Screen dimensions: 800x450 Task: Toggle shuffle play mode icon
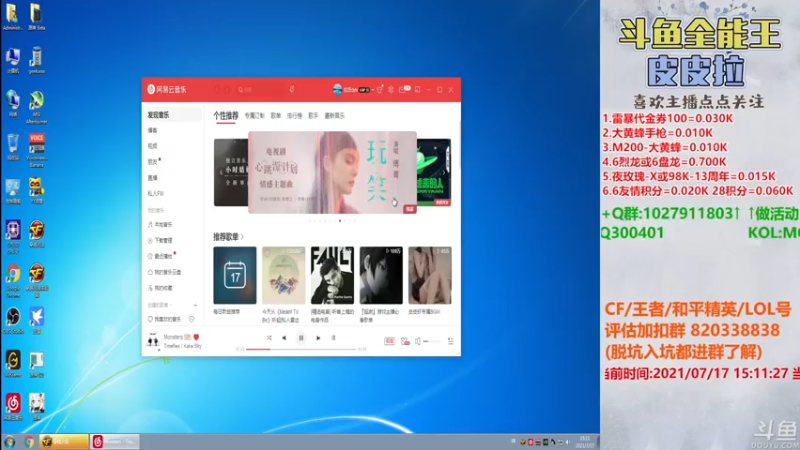click(x=269, y=338)
